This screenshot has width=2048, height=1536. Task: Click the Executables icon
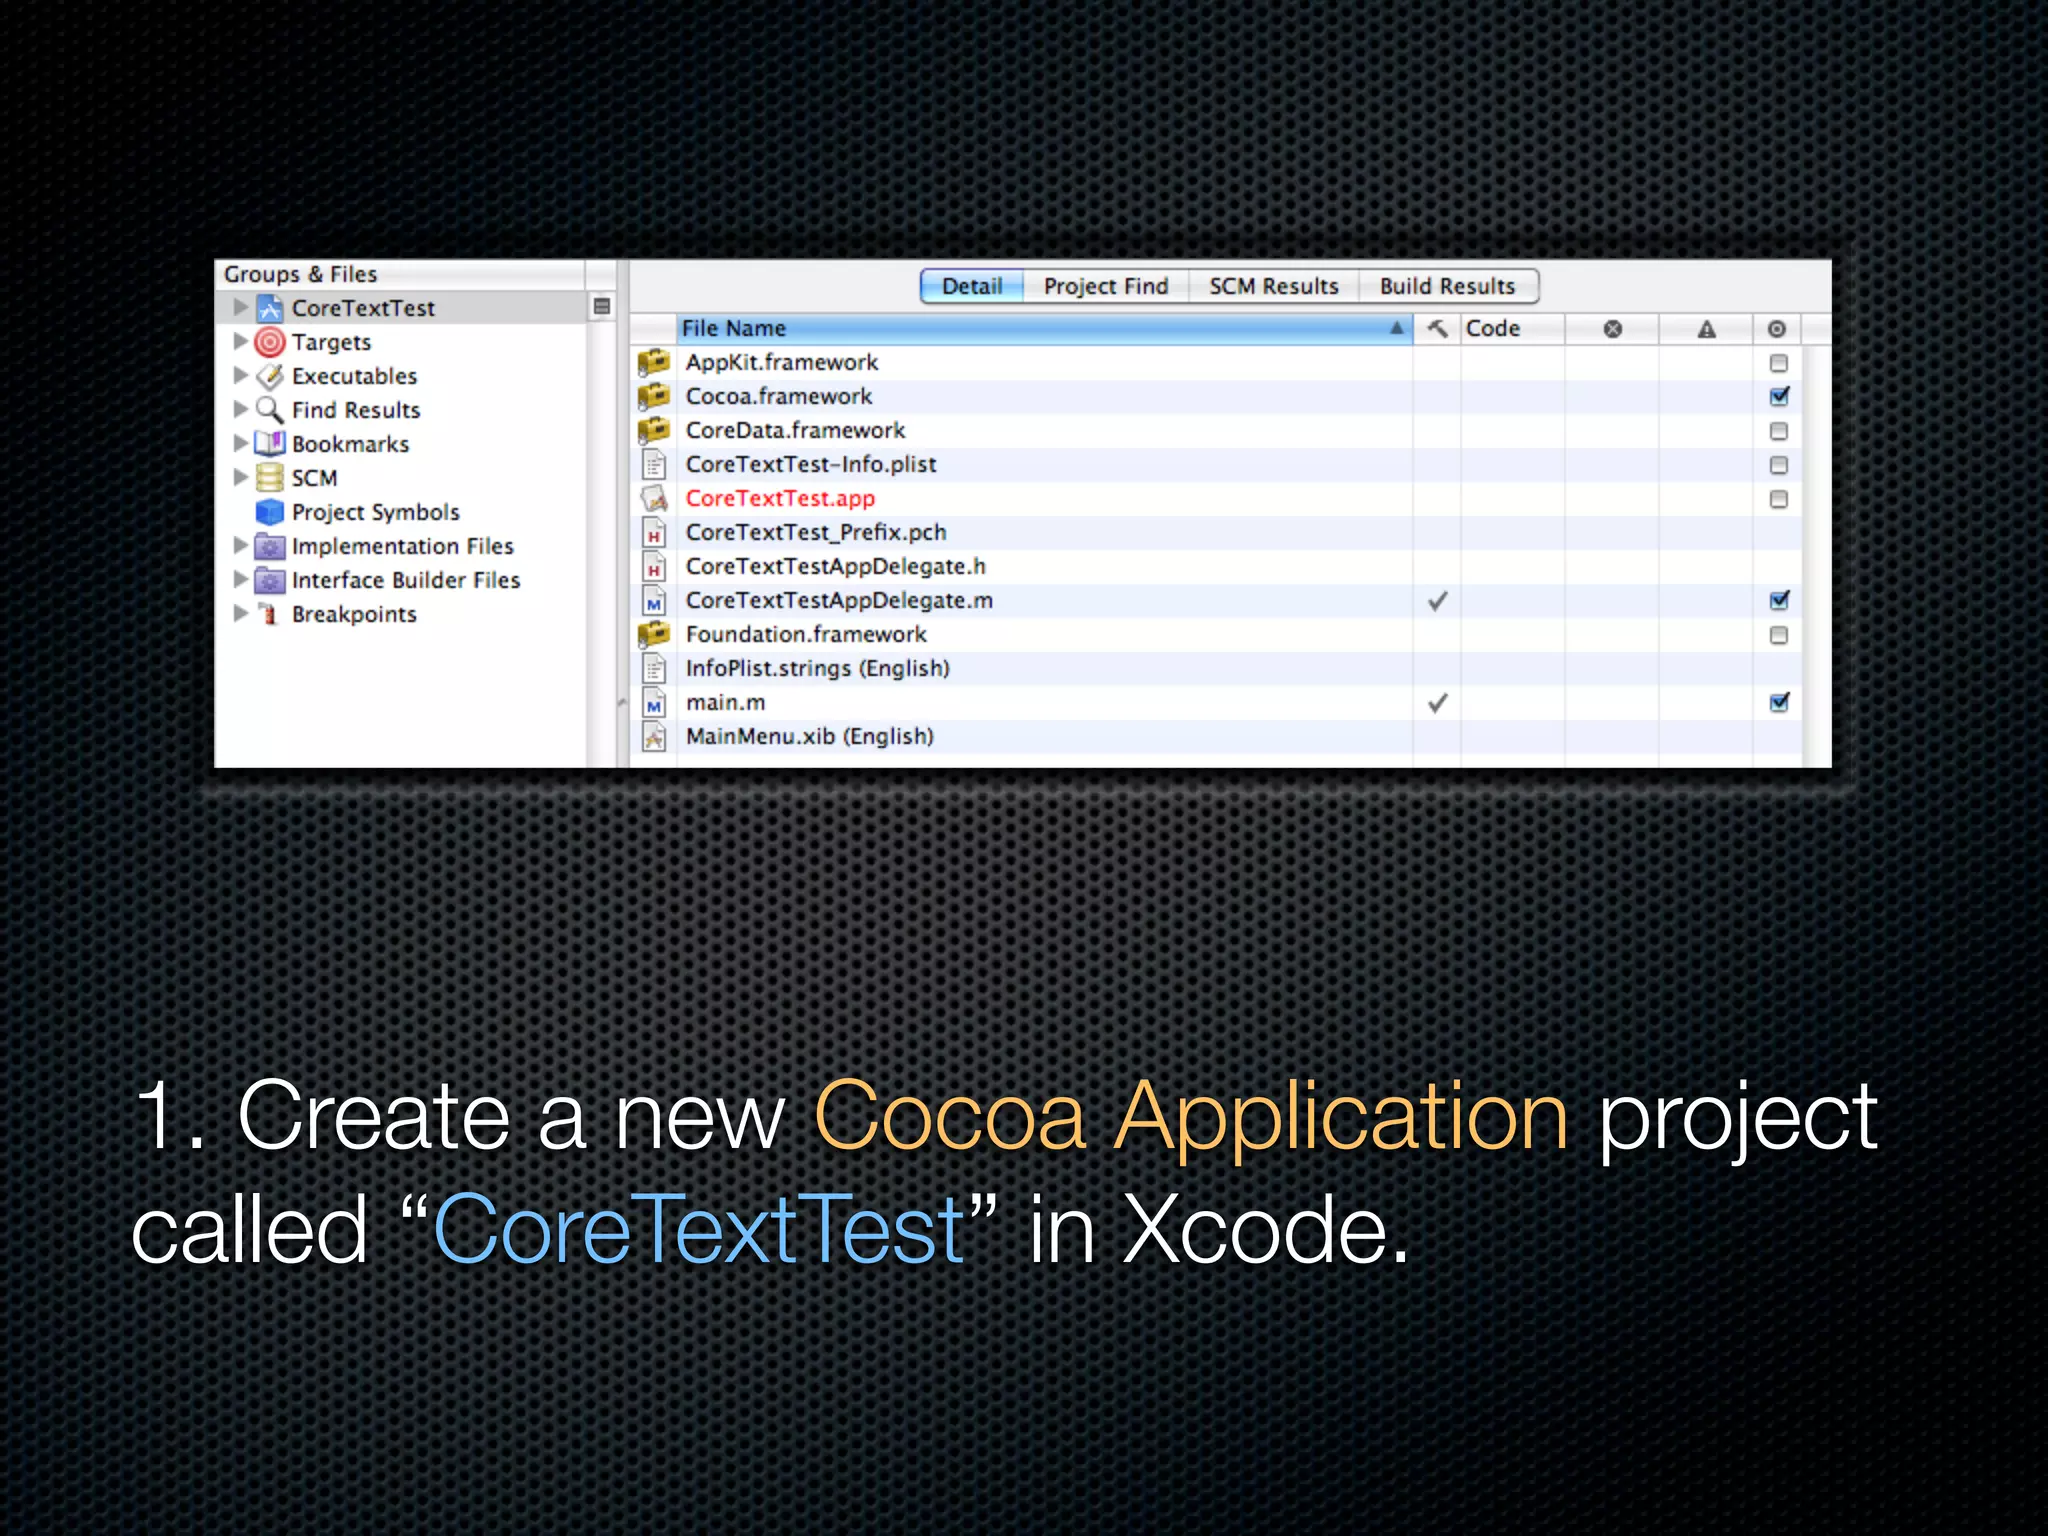click(269, 376)
